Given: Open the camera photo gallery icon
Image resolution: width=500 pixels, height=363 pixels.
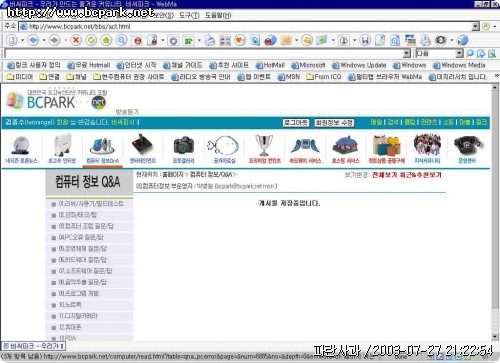Looking at the screenshot, I should click(183, 149).
